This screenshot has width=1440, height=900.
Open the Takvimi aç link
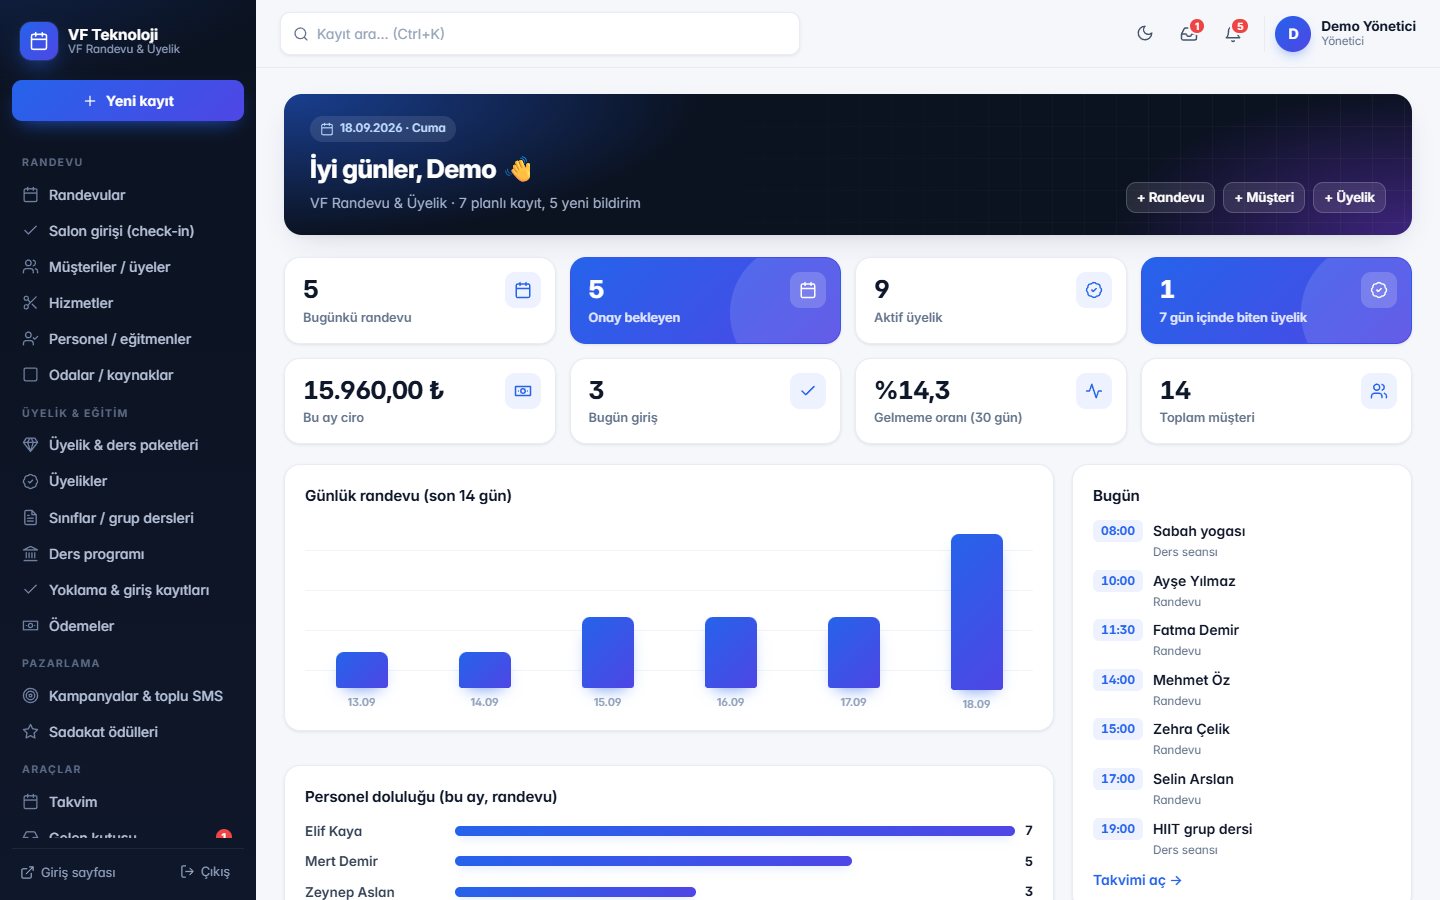tap(1137, 880)
